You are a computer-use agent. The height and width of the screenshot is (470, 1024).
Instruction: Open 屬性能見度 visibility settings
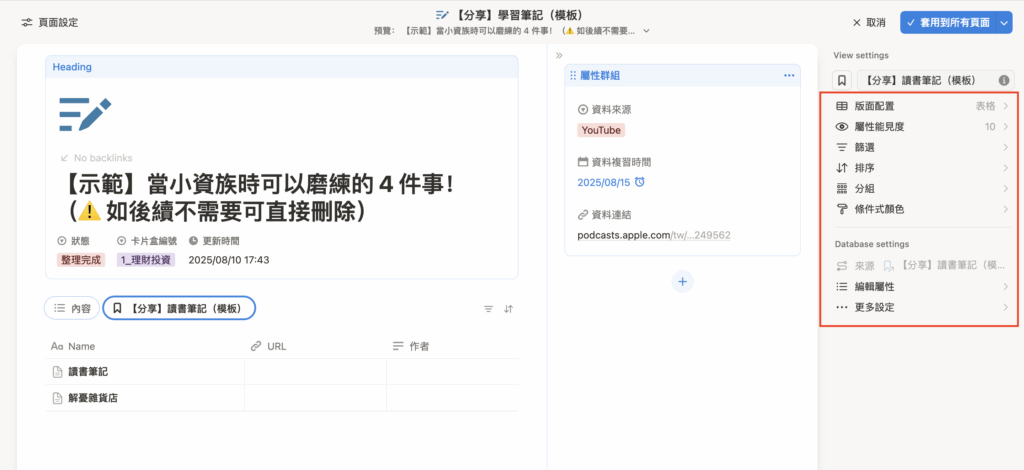pyautogui.click(x=920, y=127)
